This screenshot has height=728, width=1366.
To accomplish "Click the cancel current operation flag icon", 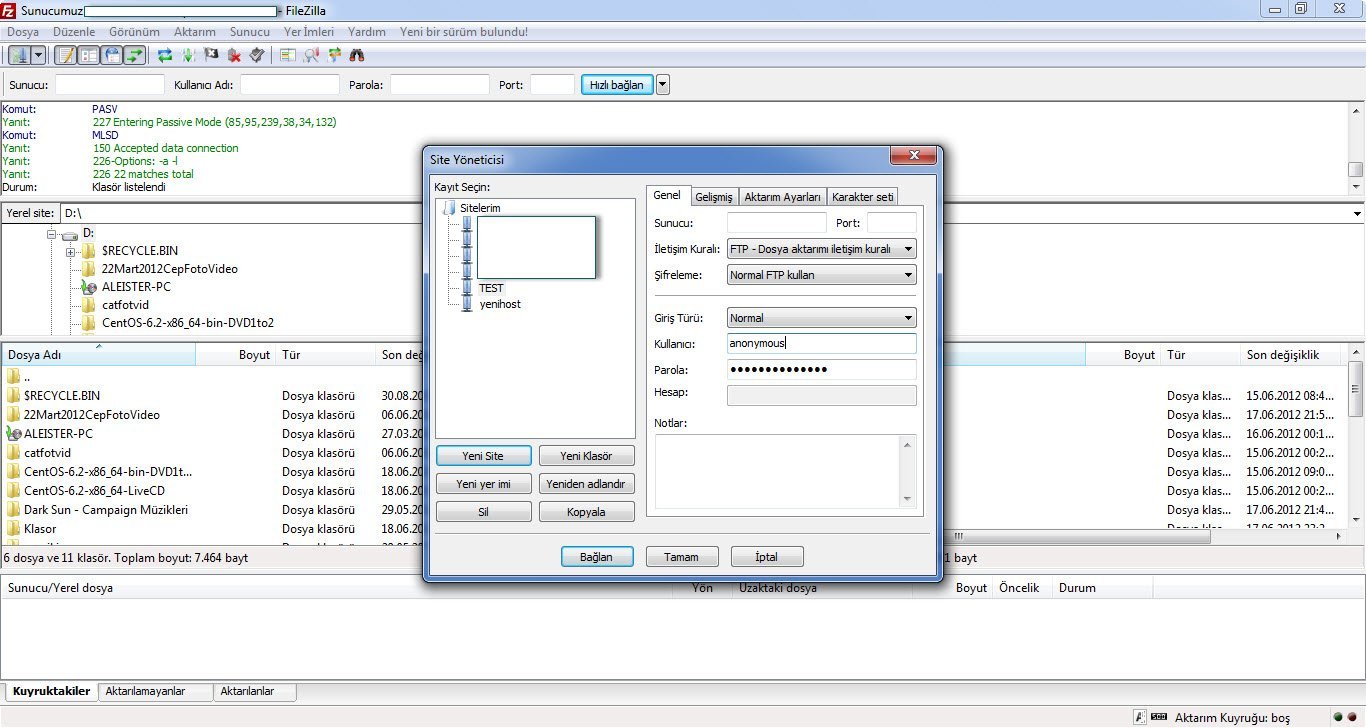I will [211, 55].
